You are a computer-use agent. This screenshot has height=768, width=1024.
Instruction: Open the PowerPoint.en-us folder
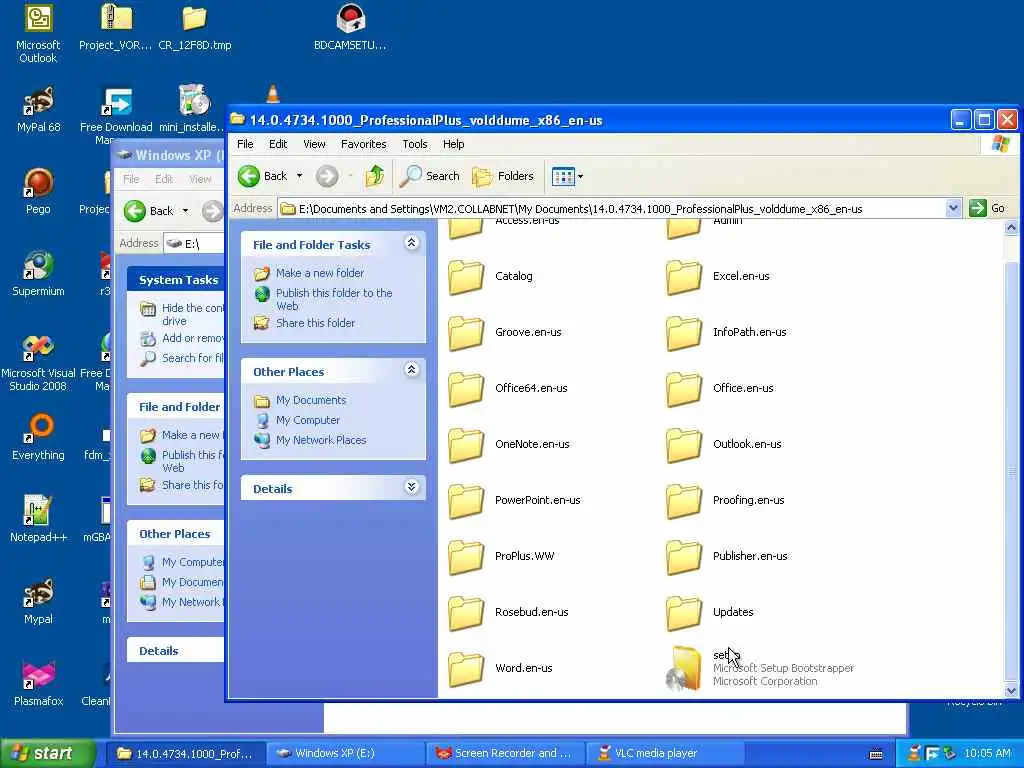tap(515, 501)
